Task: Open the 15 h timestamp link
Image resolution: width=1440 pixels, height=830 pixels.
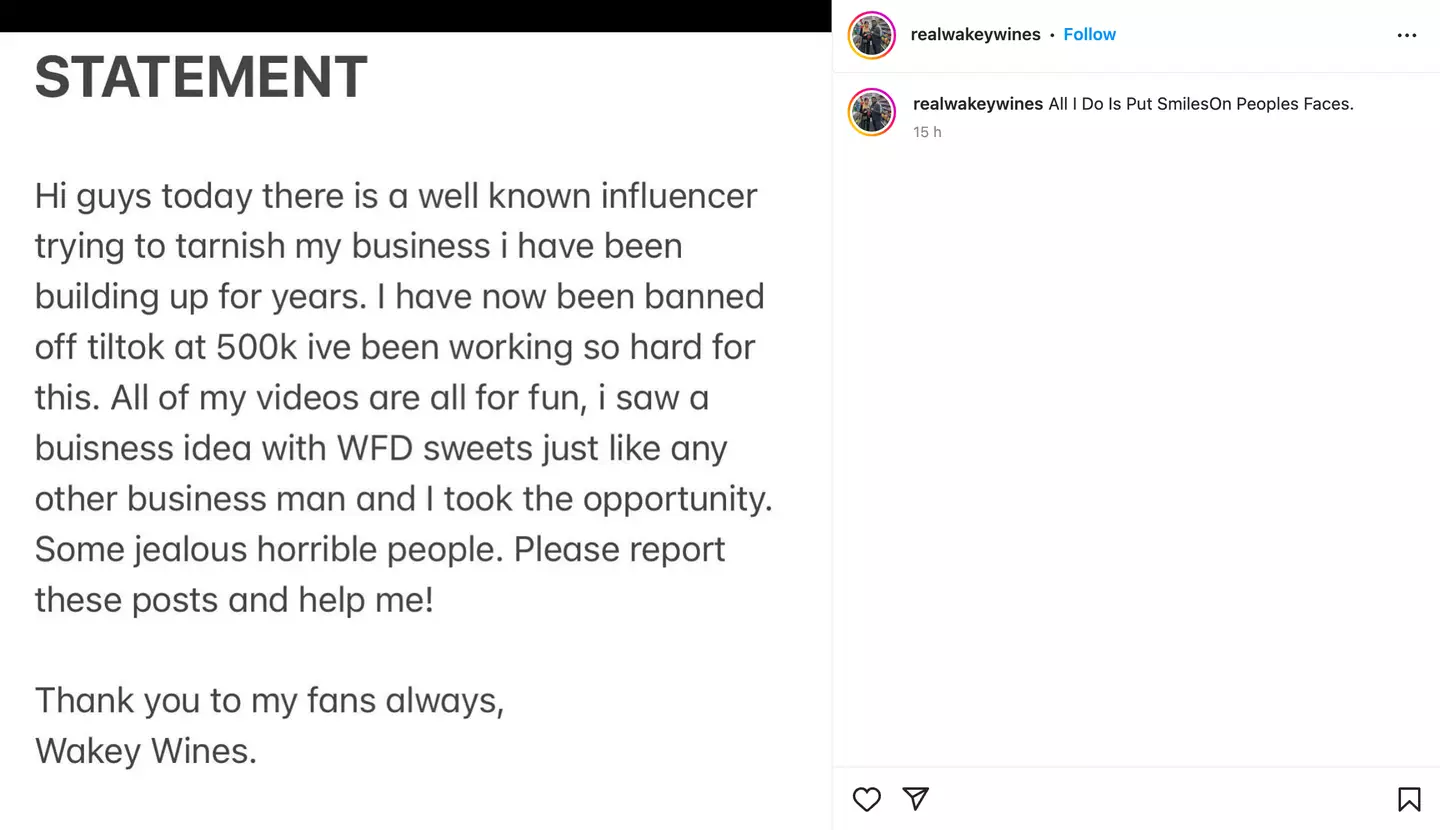Action: pos(927,131)
